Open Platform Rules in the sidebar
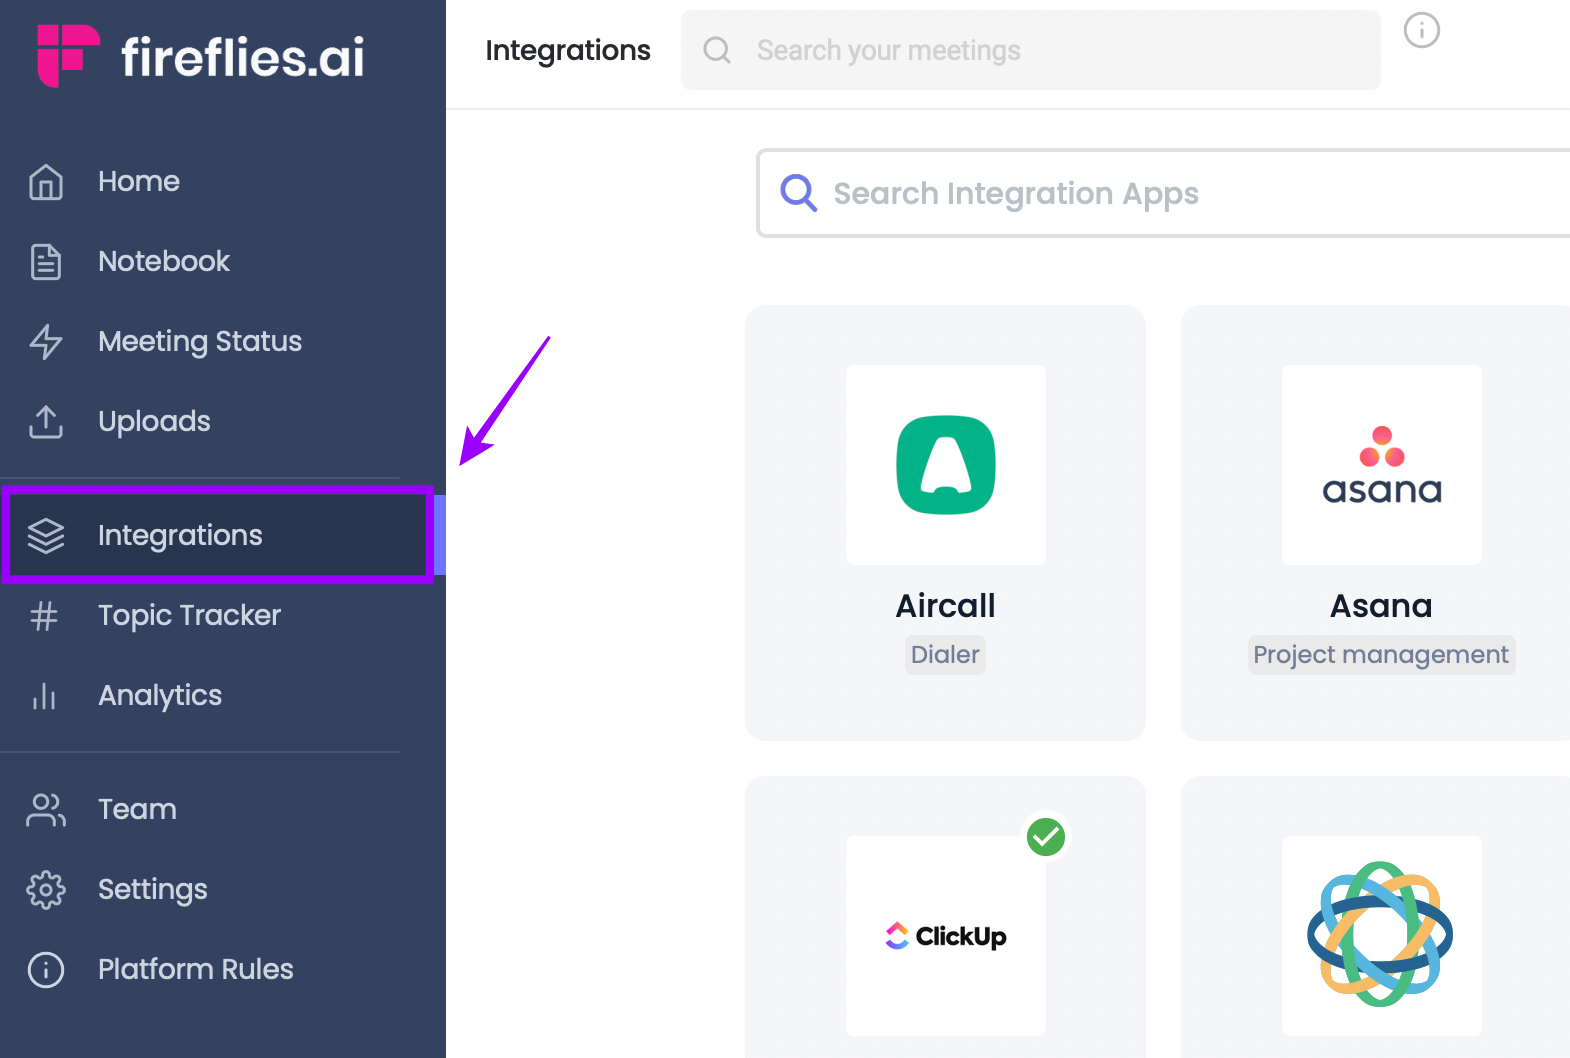Viewport: 1570px width, 1058px height. [x=195, y=969]
